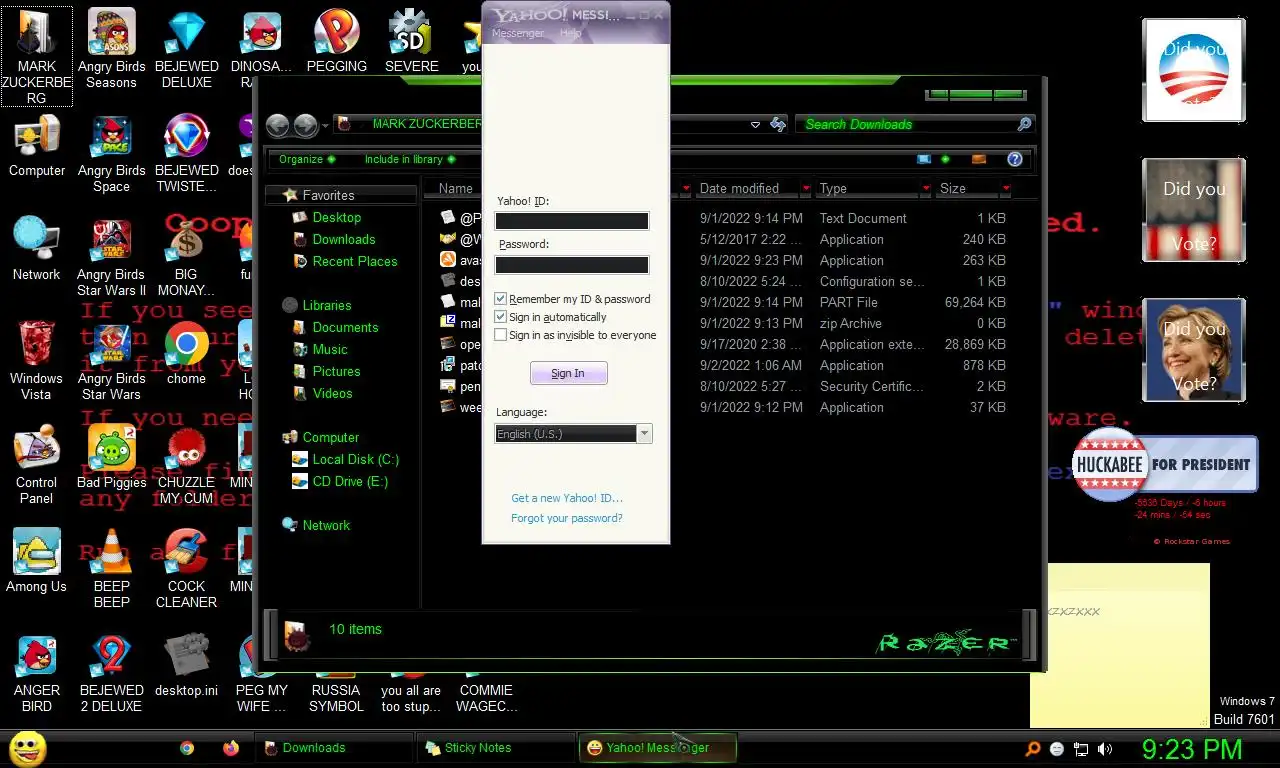
Task: Open Angry Birds Seasons desktop icon
Action: pos(111,48)
